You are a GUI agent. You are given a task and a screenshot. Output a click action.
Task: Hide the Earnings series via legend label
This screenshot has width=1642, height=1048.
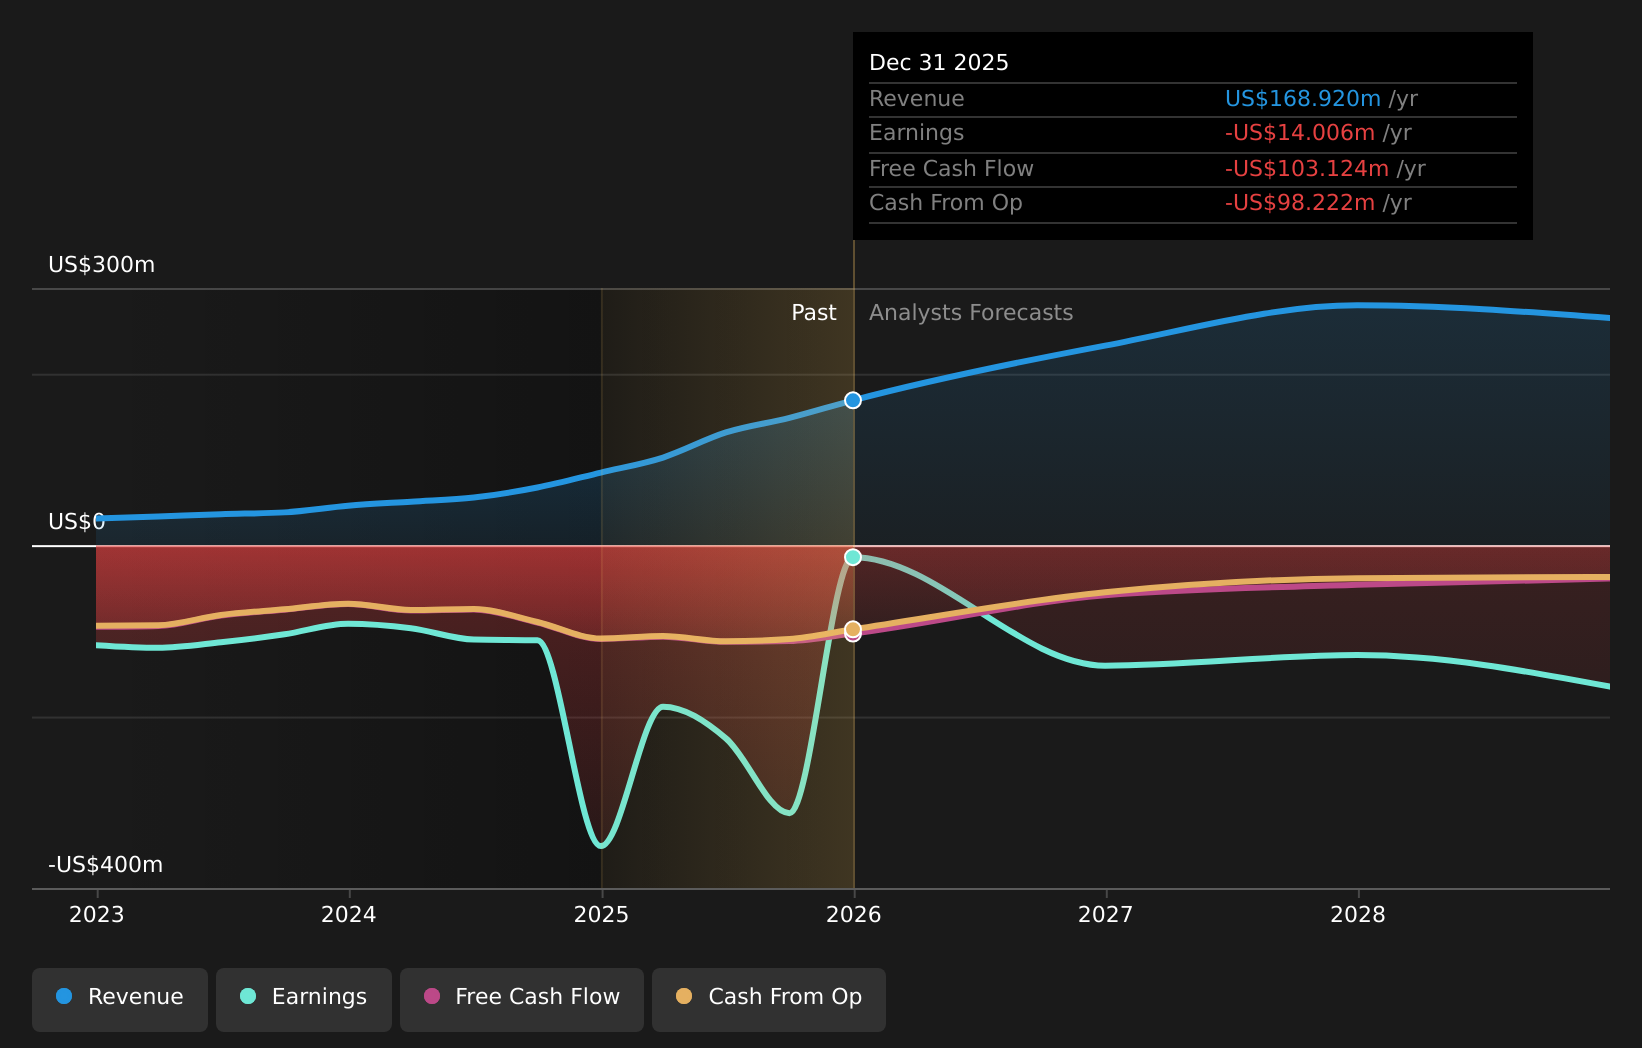point(319,997)
